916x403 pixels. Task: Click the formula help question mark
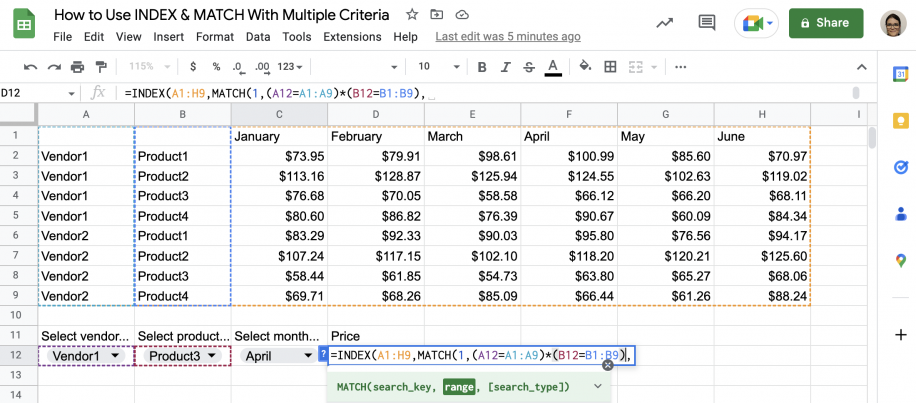[323, 354]
